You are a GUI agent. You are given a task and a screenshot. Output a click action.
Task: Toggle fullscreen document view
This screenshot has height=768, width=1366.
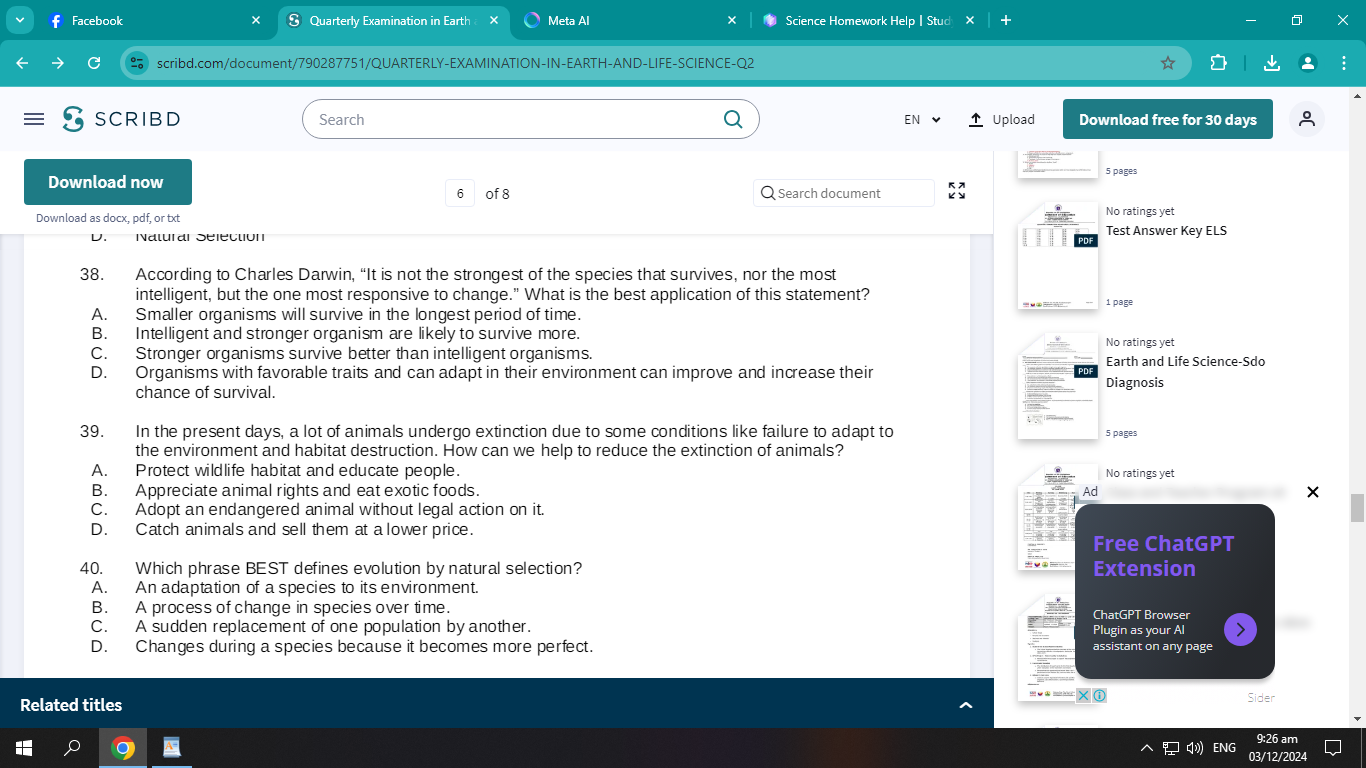coord(957,191)
